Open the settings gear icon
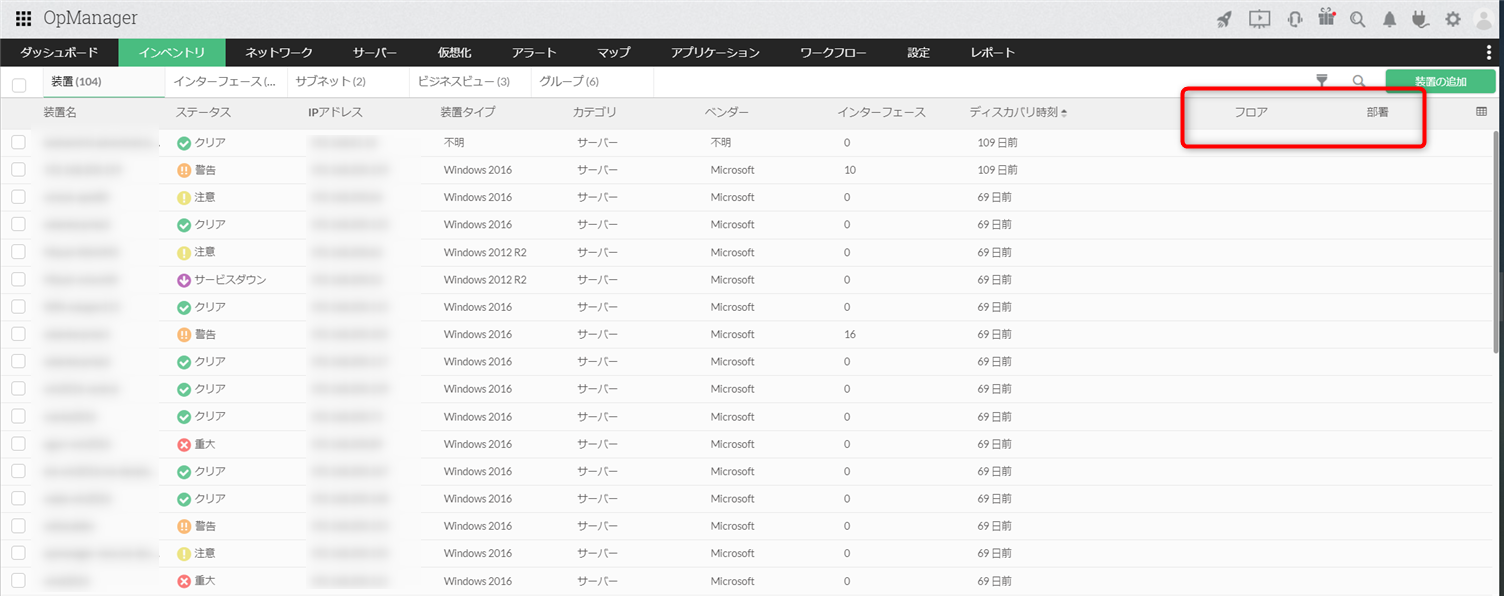 tap(1453, 19)
